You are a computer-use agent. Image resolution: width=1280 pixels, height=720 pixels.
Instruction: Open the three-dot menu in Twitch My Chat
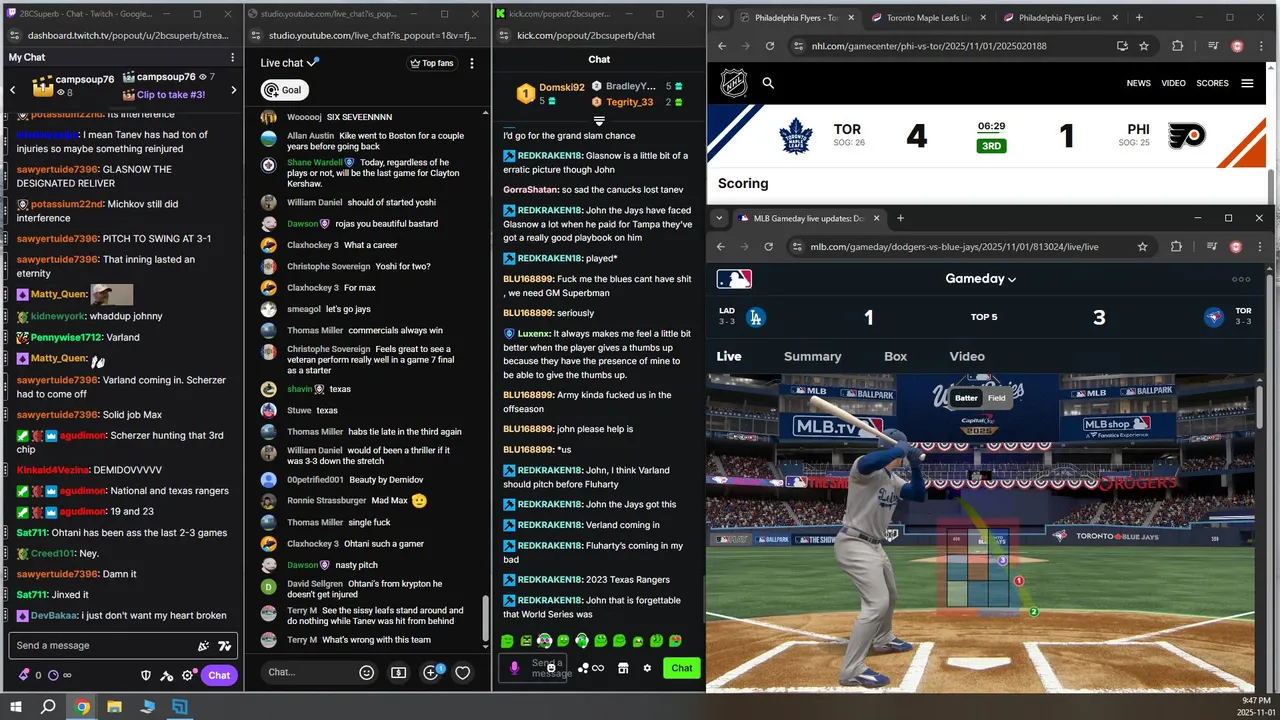coord(233,57)
